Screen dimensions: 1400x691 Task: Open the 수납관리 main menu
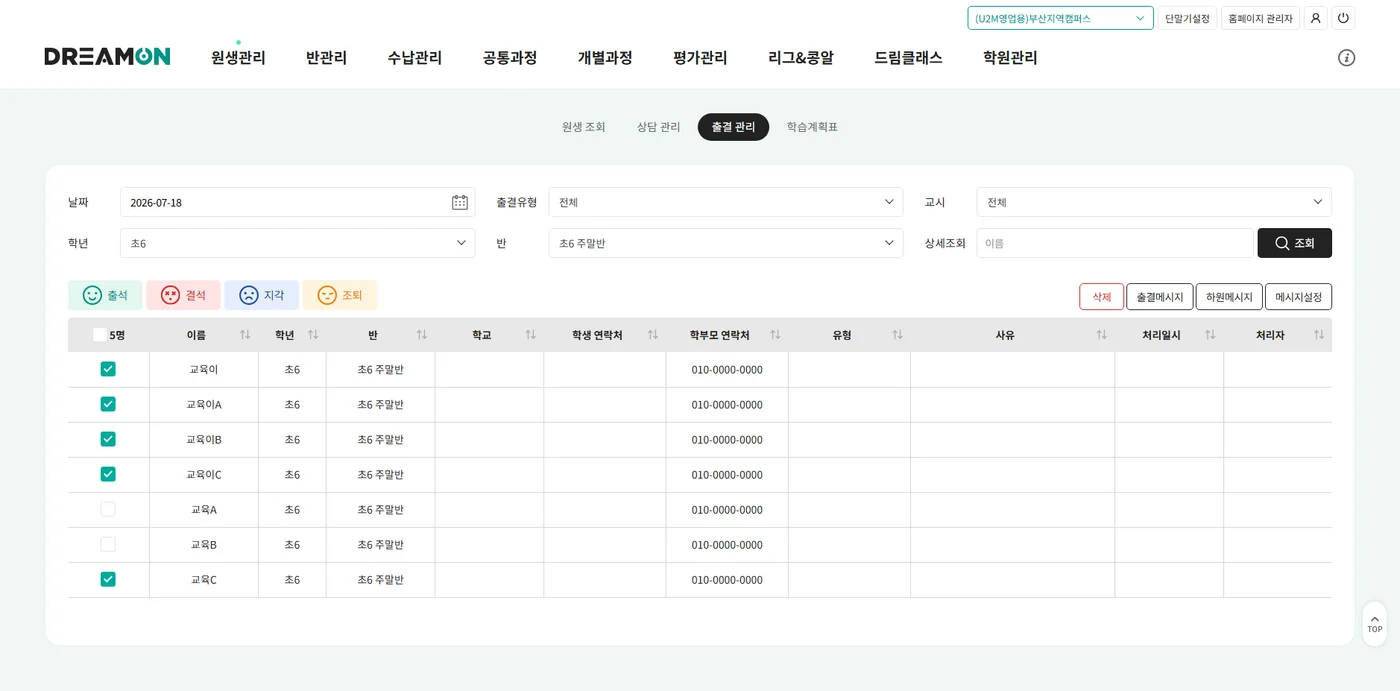(x=415, y=58)
